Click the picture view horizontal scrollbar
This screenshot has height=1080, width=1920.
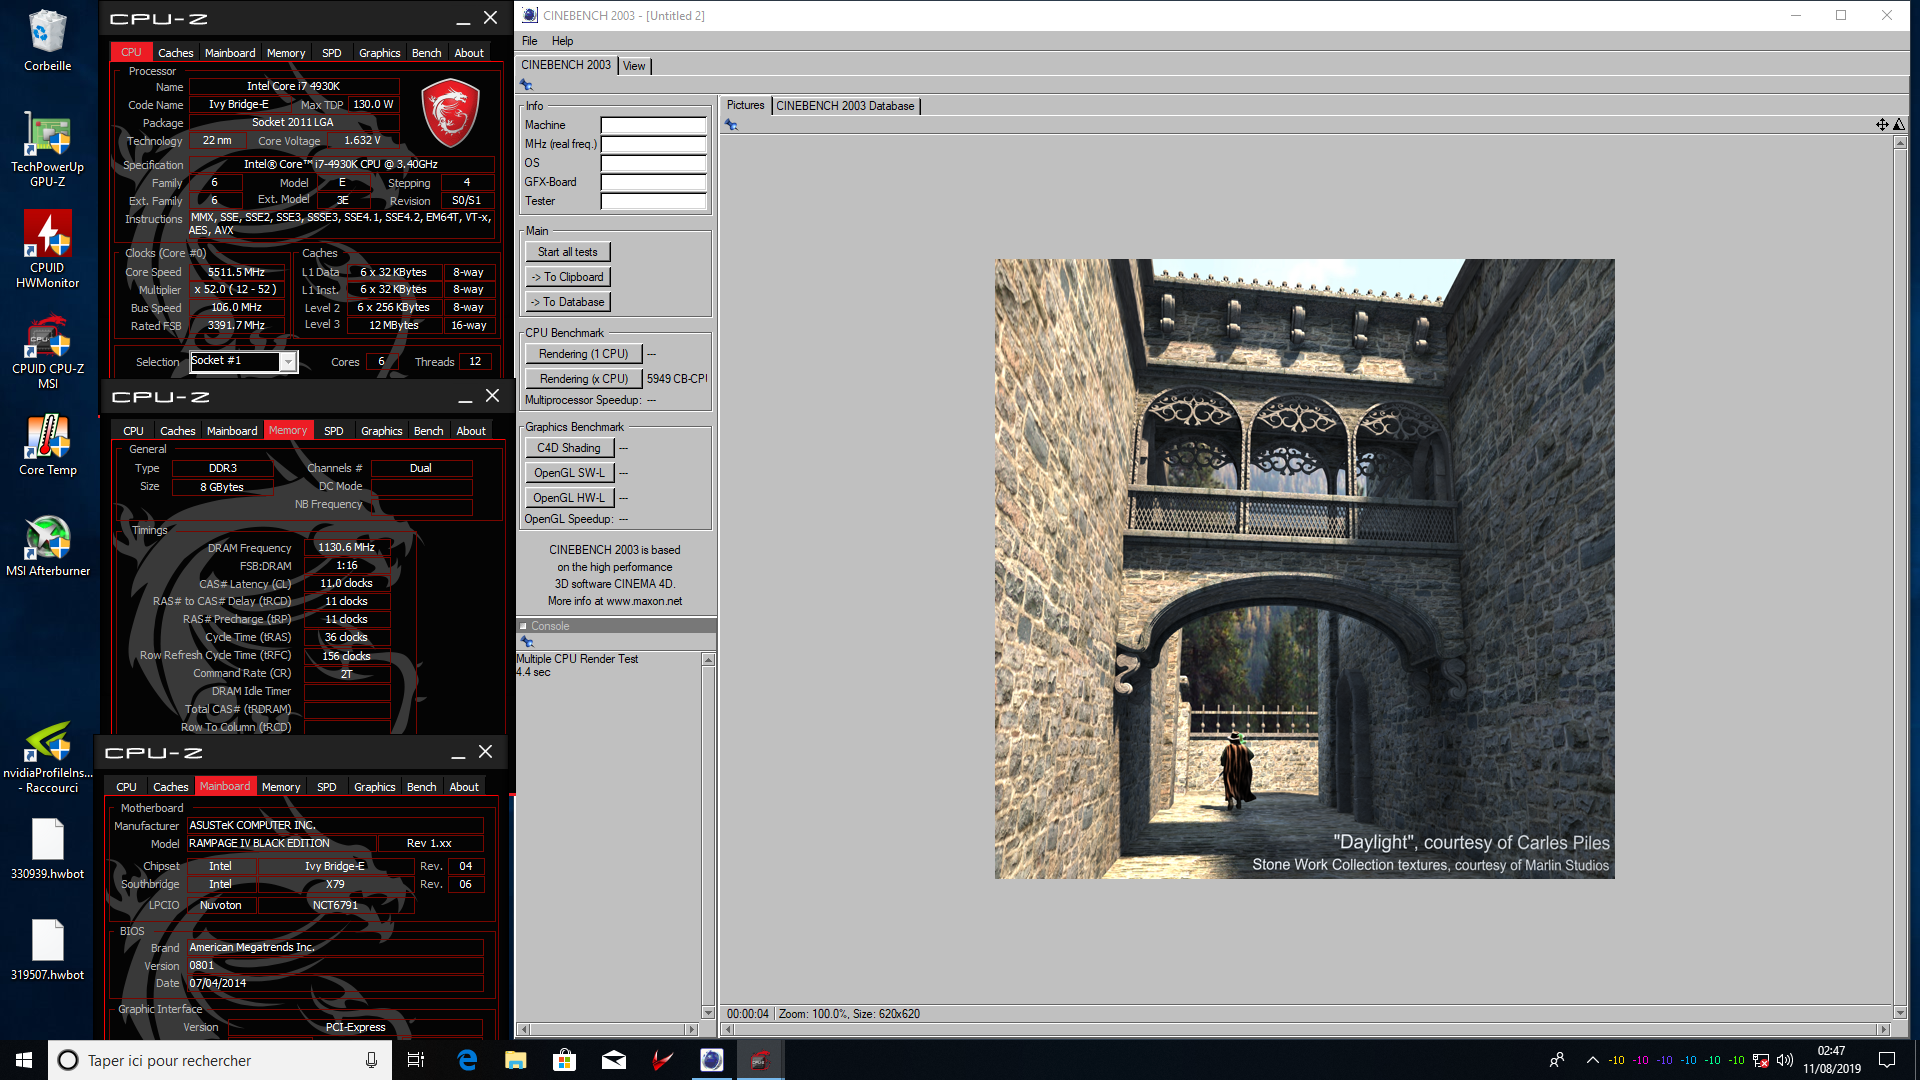coord(1305,1029)
